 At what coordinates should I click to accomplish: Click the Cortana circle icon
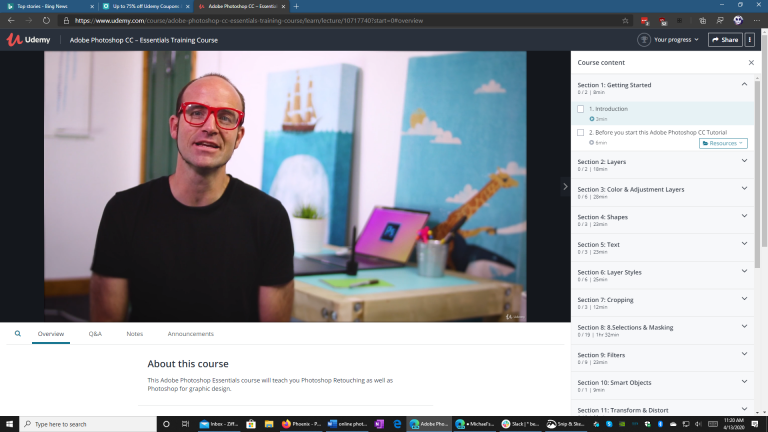[166, 424]
